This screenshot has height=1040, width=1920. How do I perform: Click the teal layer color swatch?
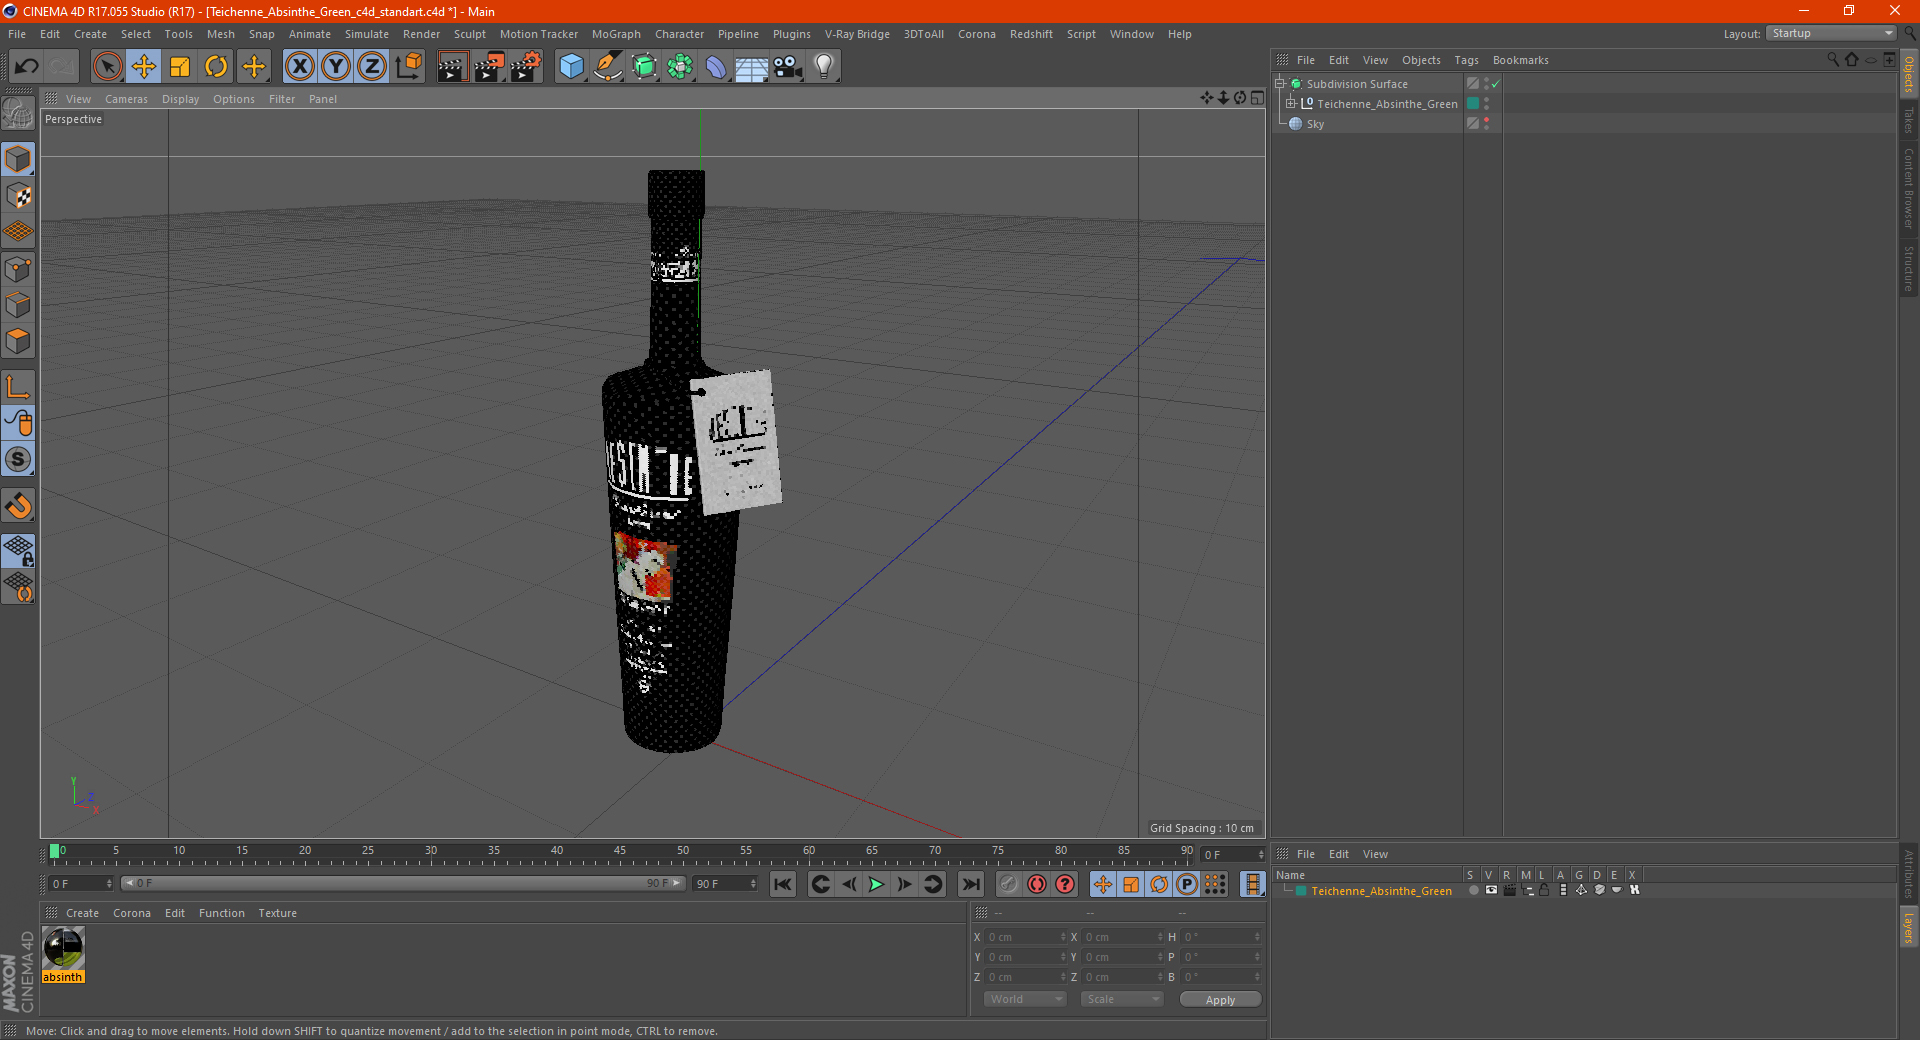[x=1301, y=891]
